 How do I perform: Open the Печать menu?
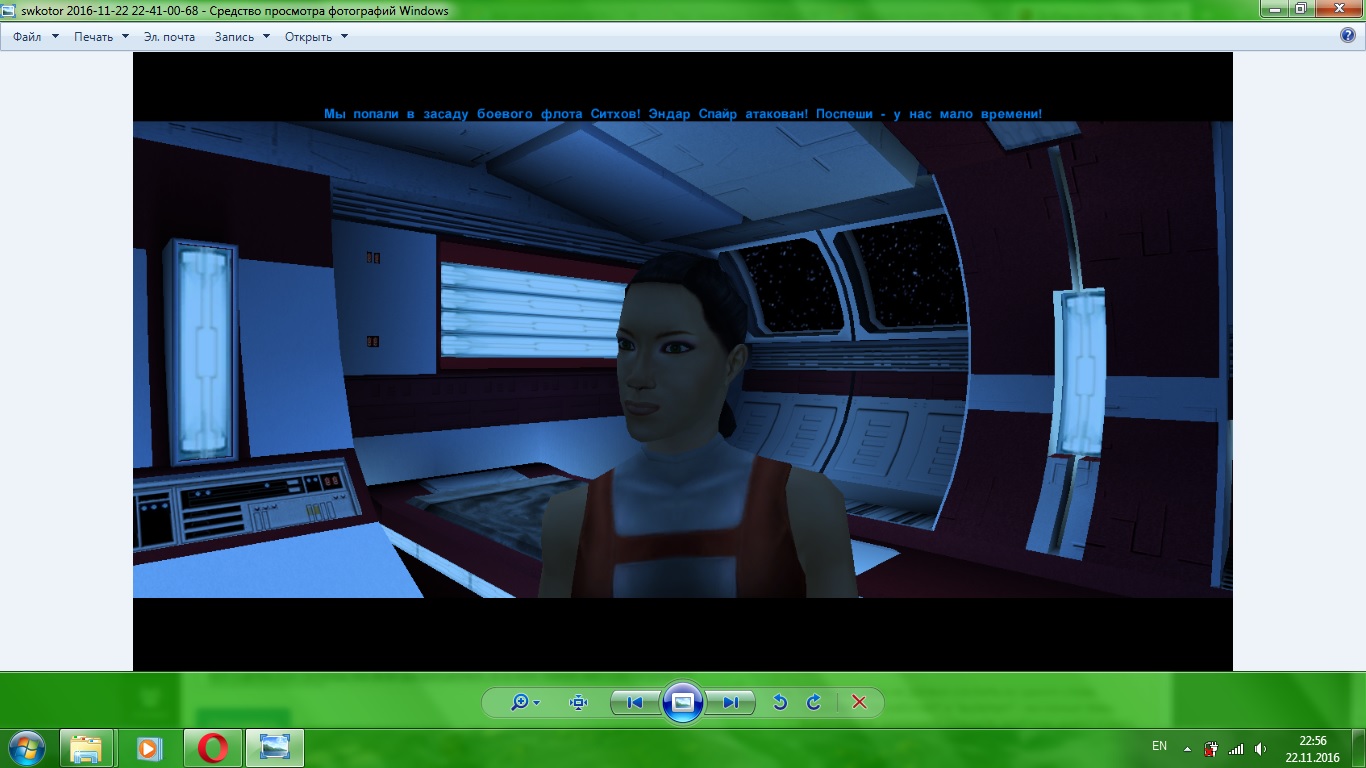coord(101,36)
